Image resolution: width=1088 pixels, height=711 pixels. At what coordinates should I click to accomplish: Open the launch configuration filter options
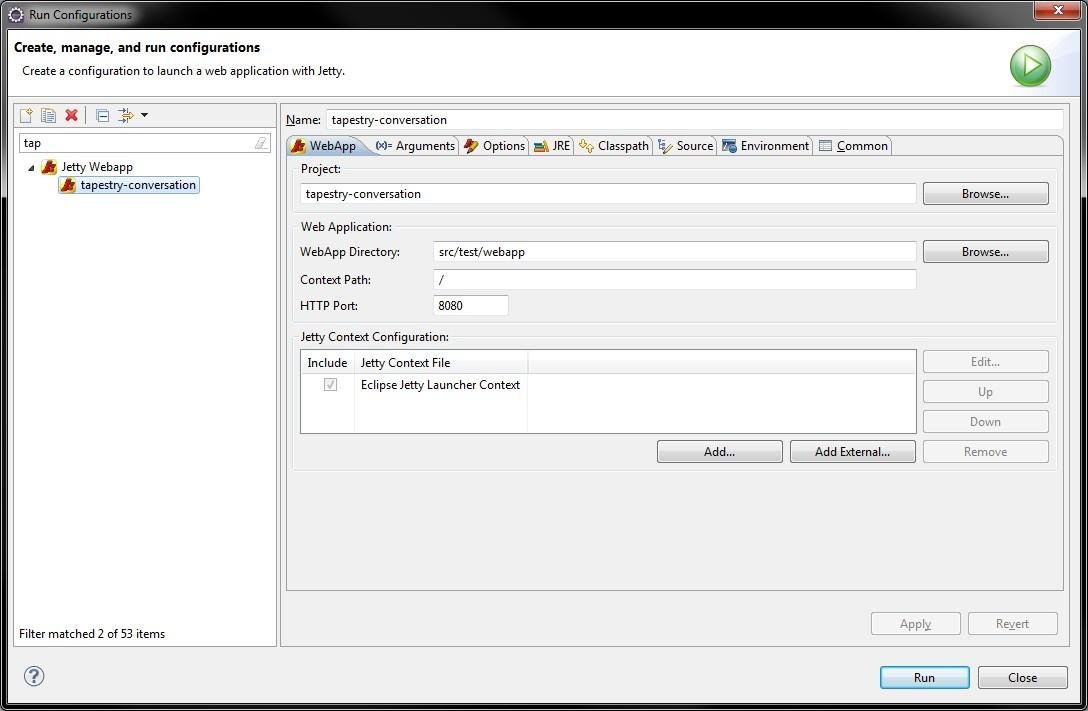pyautogui.click(x=125, y=115)
